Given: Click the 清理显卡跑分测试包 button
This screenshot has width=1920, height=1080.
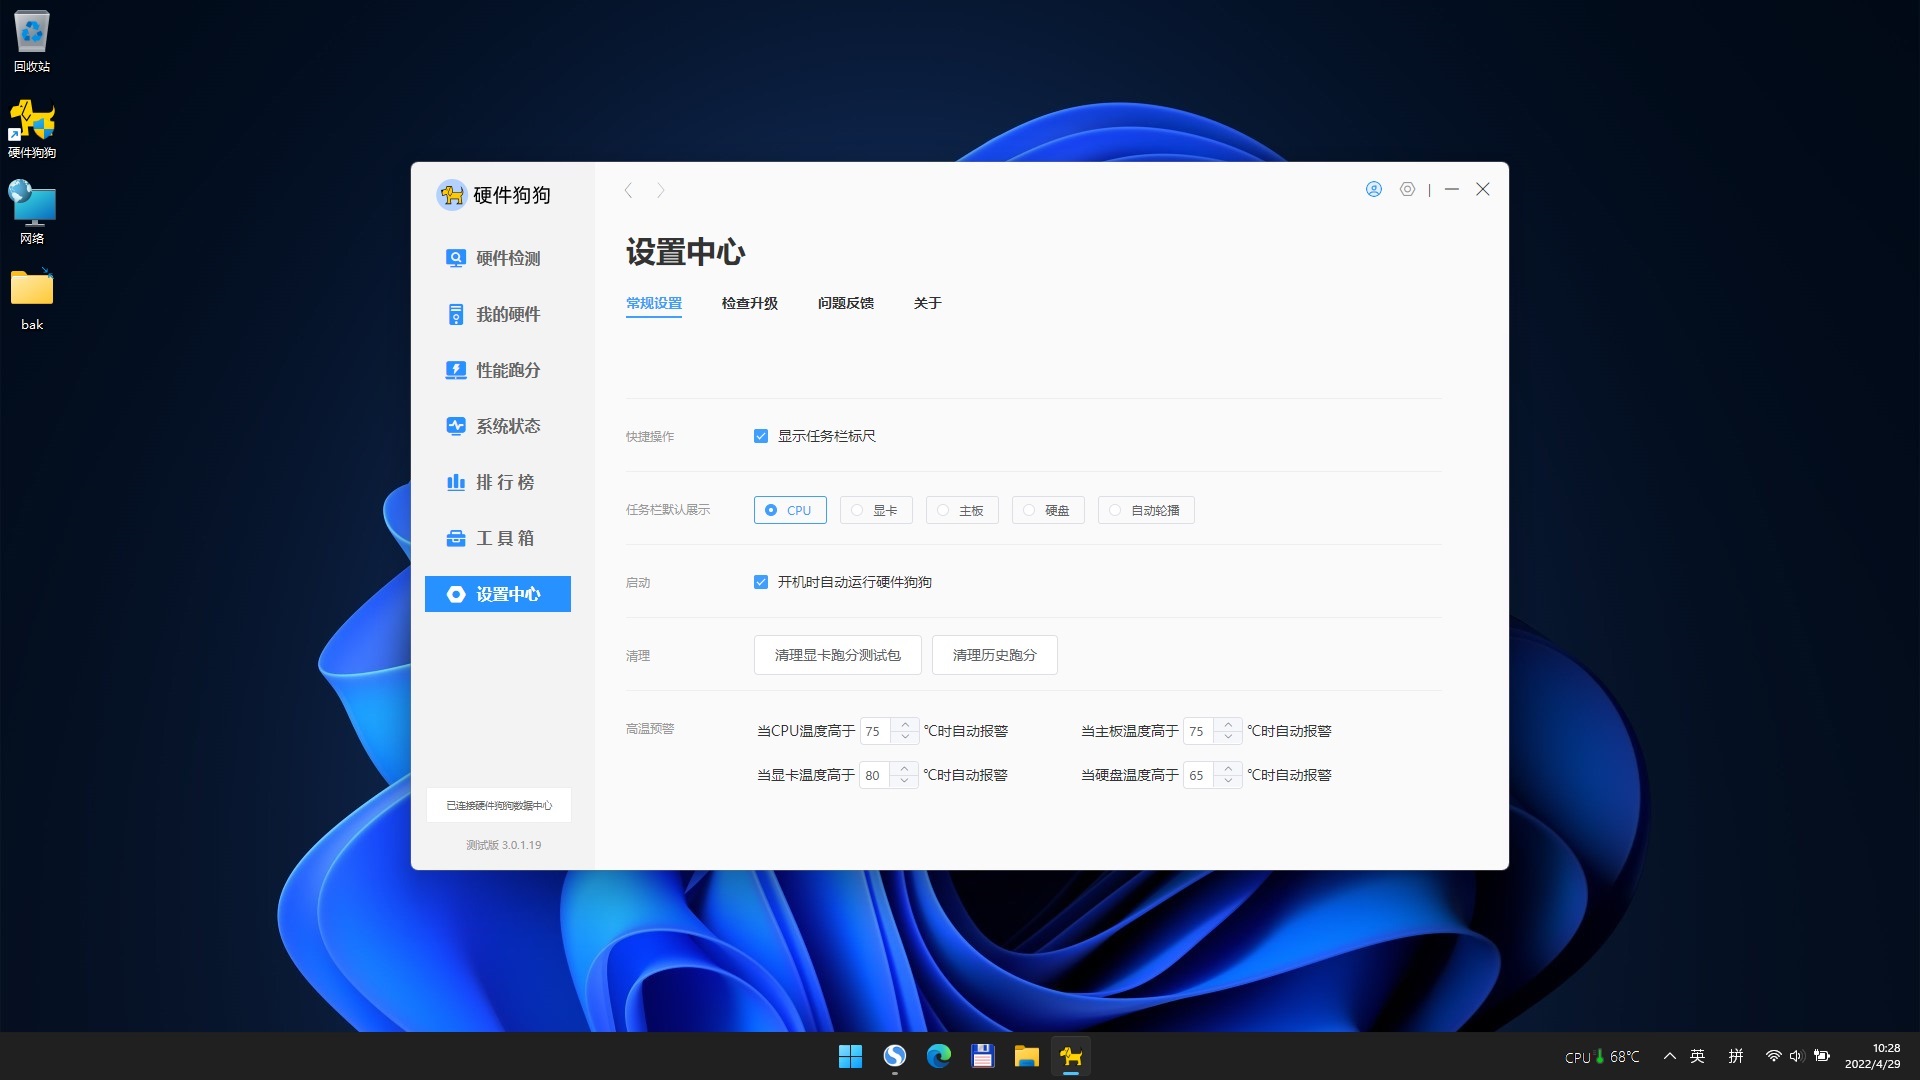Looking at the screenshot, I should point(837,655).
